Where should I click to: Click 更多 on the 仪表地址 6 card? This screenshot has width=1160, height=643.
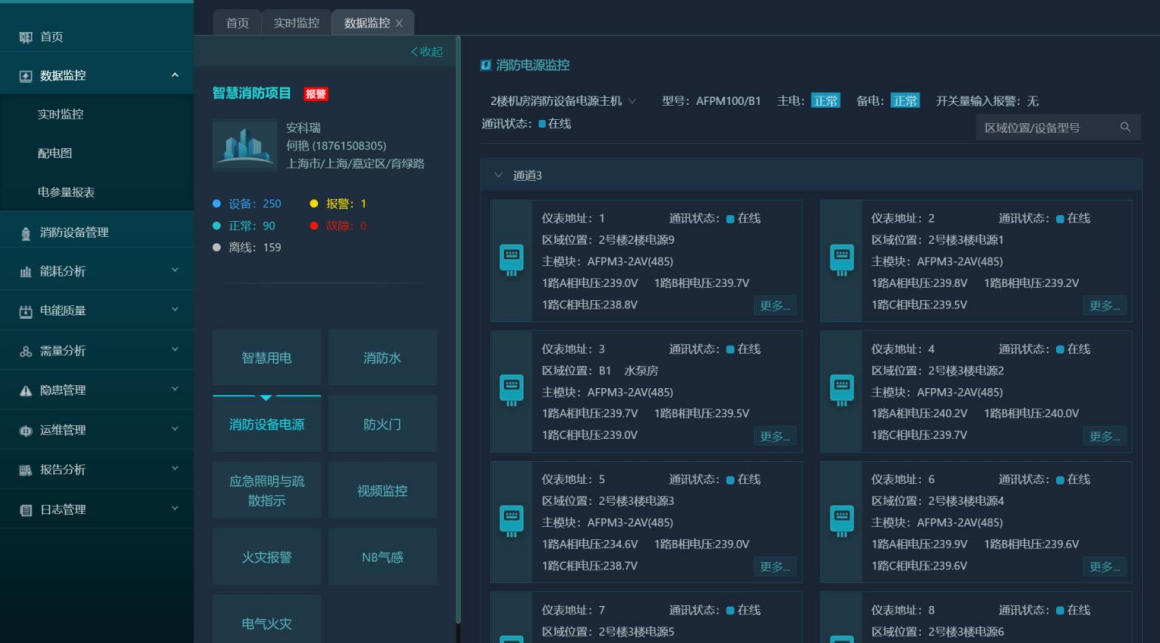pos(1105,567)
